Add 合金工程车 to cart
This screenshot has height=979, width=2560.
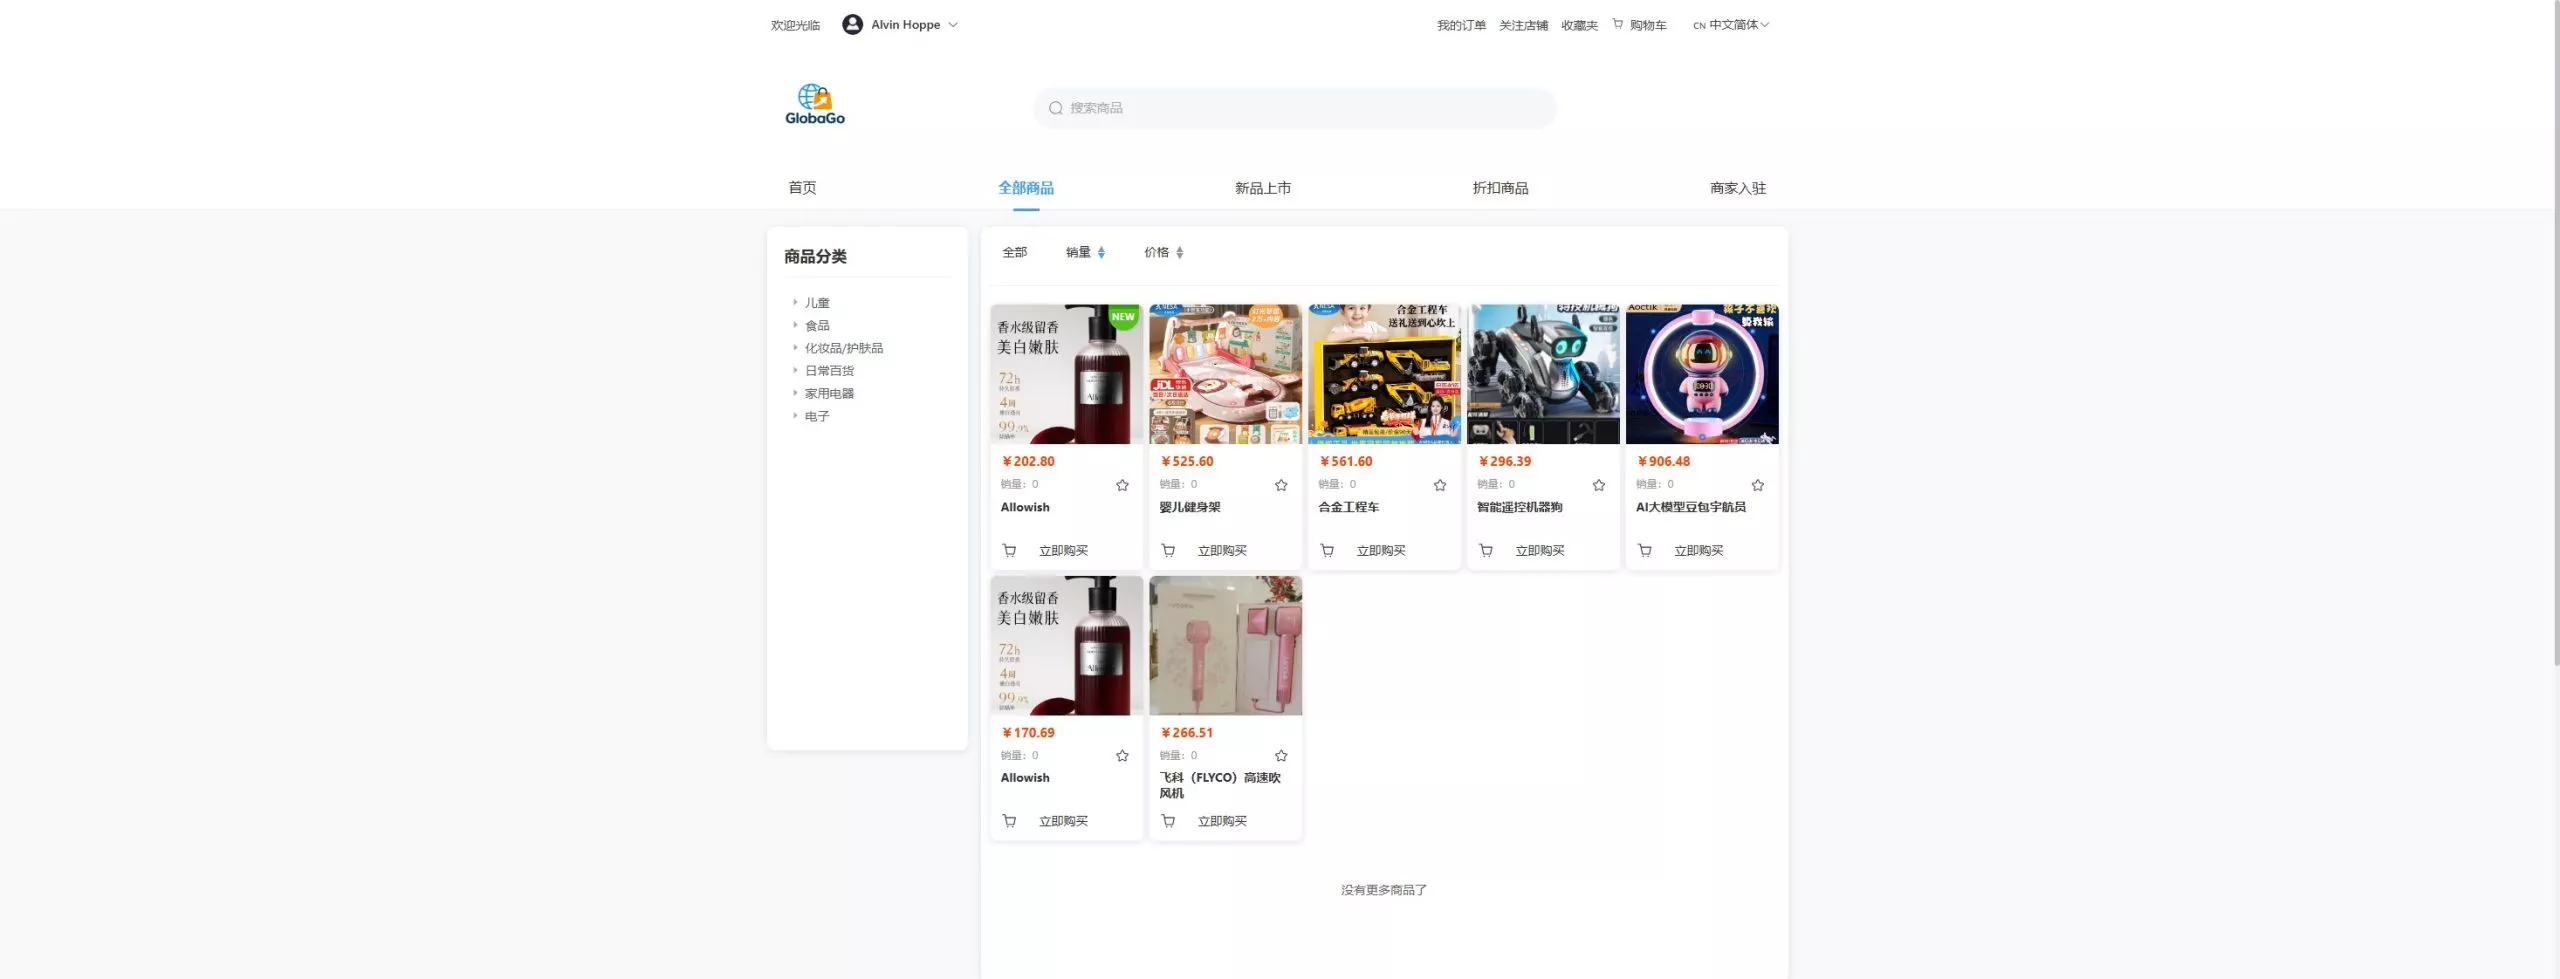pyautogui.click(x=1327, y=551)
